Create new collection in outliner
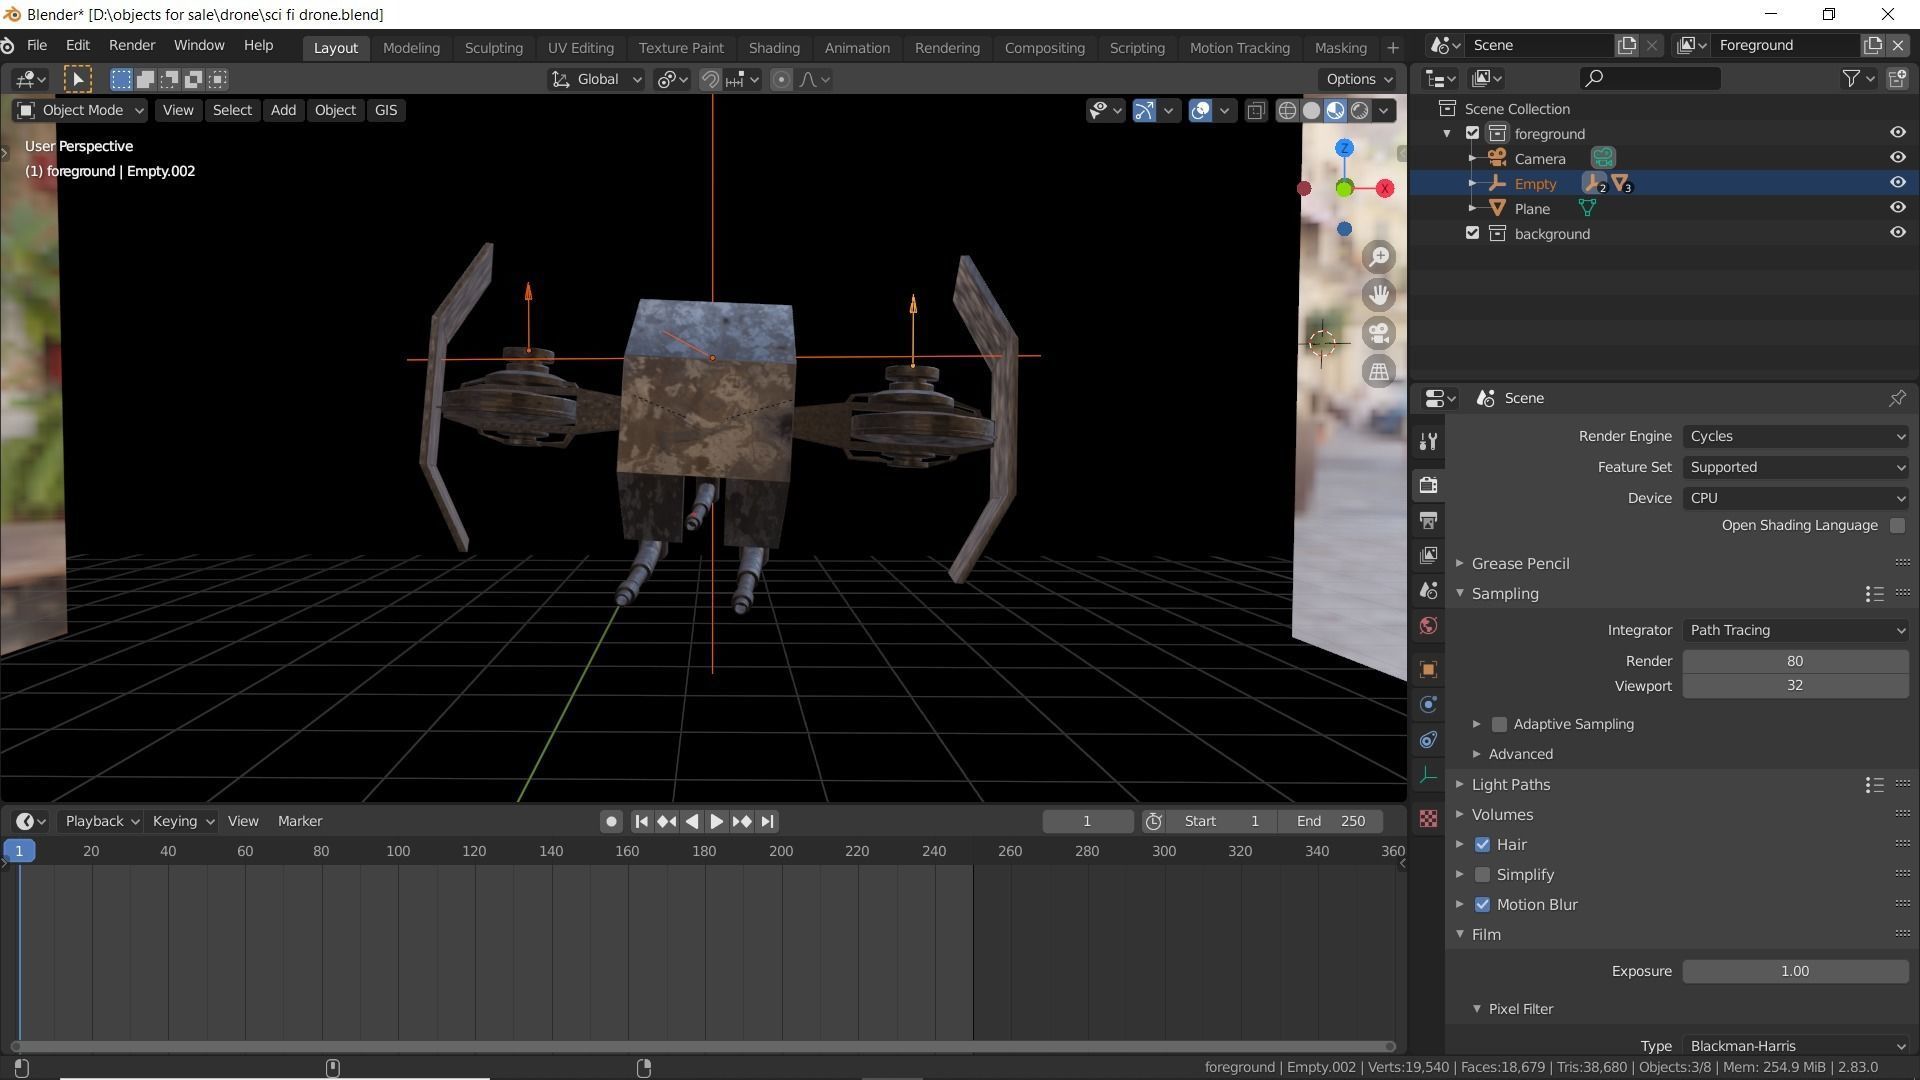 (x=1897, y=78)
